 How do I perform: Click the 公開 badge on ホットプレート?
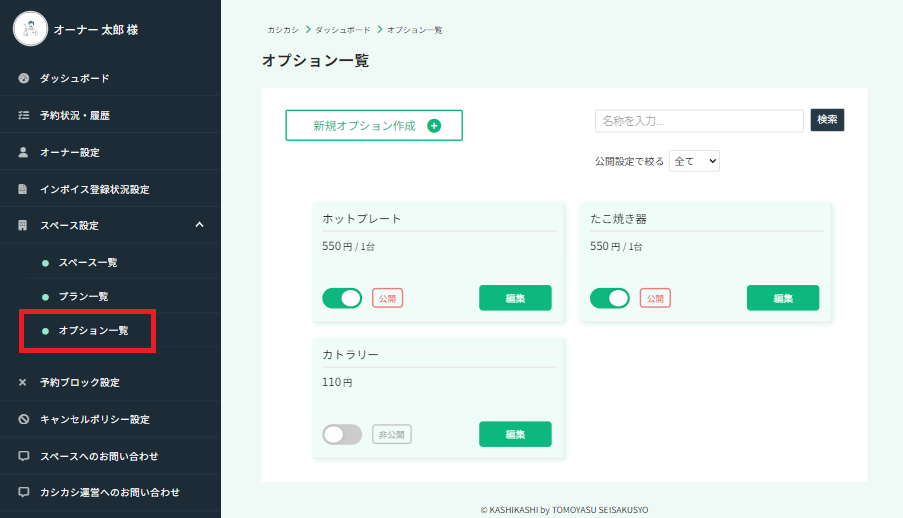coord(388,298)
